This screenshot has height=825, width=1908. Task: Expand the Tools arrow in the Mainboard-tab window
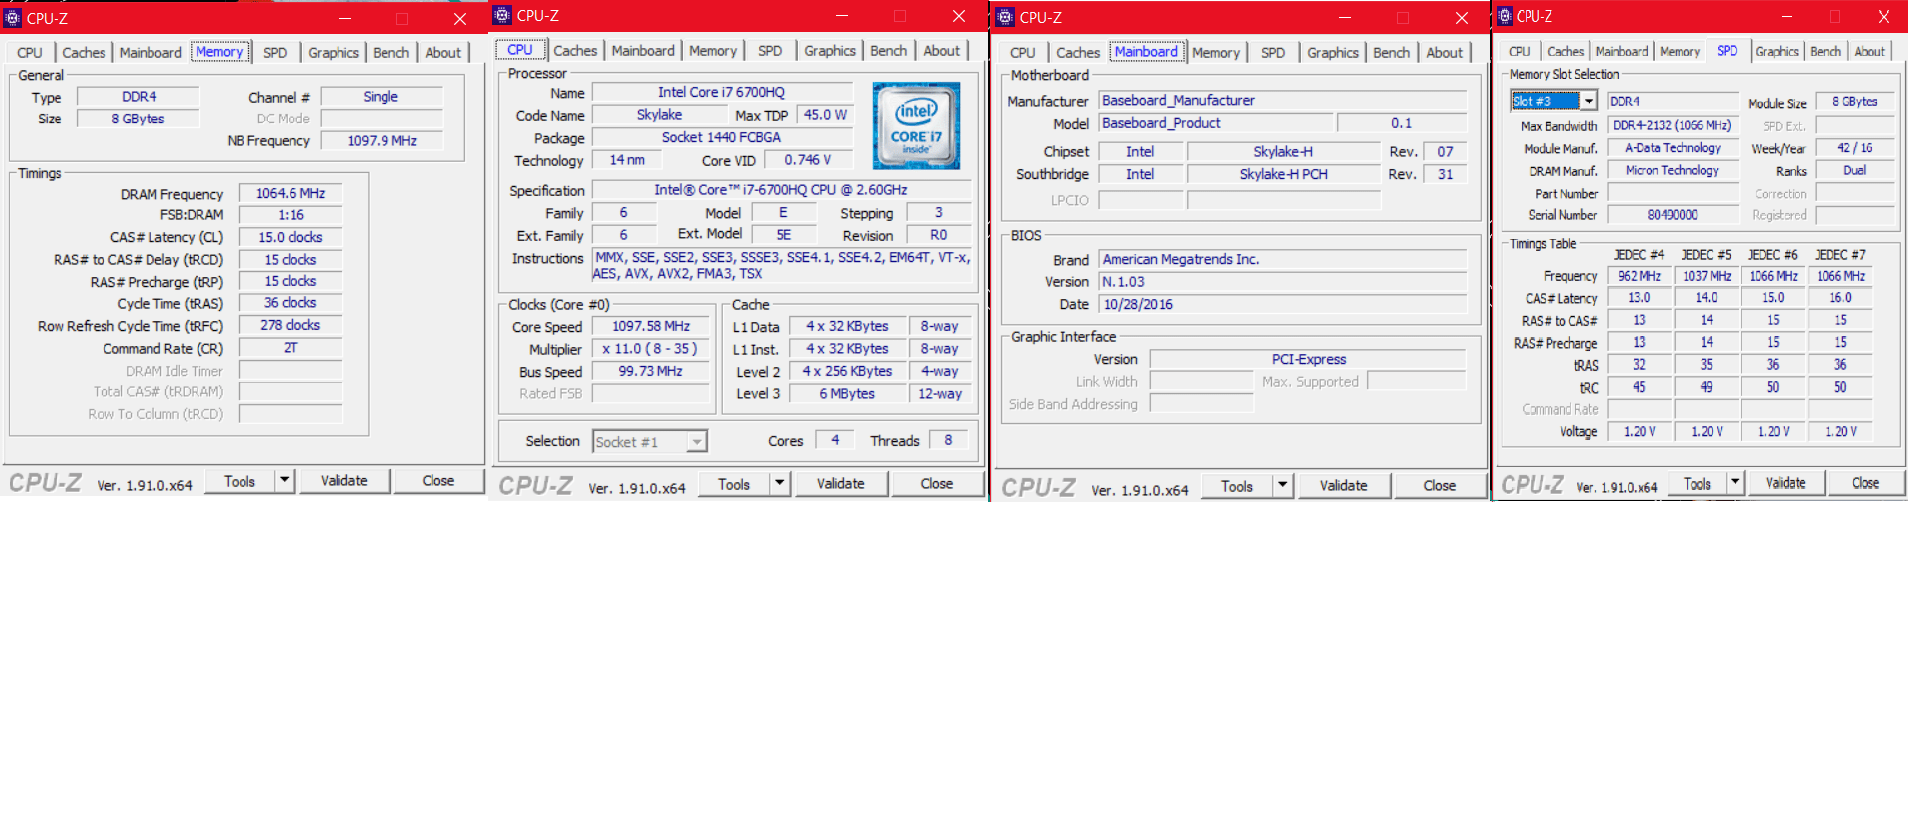(1283, 486)
